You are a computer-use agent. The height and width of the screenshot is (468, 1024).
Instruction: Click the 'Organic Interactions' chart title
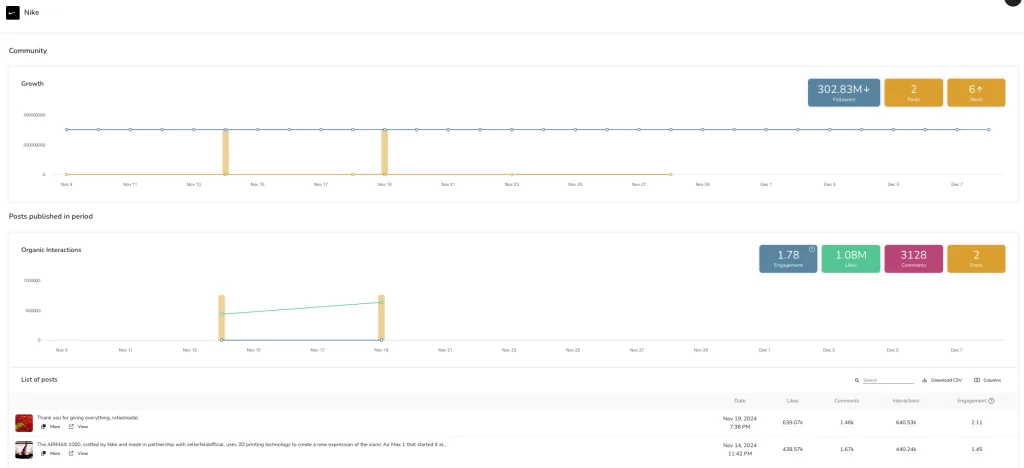click(51, 249)
